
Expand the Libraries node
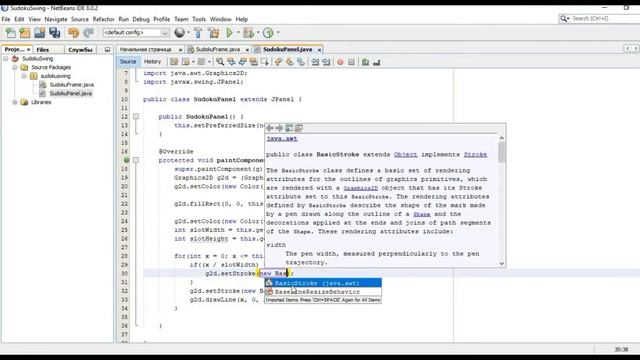[x=15, y=102]
